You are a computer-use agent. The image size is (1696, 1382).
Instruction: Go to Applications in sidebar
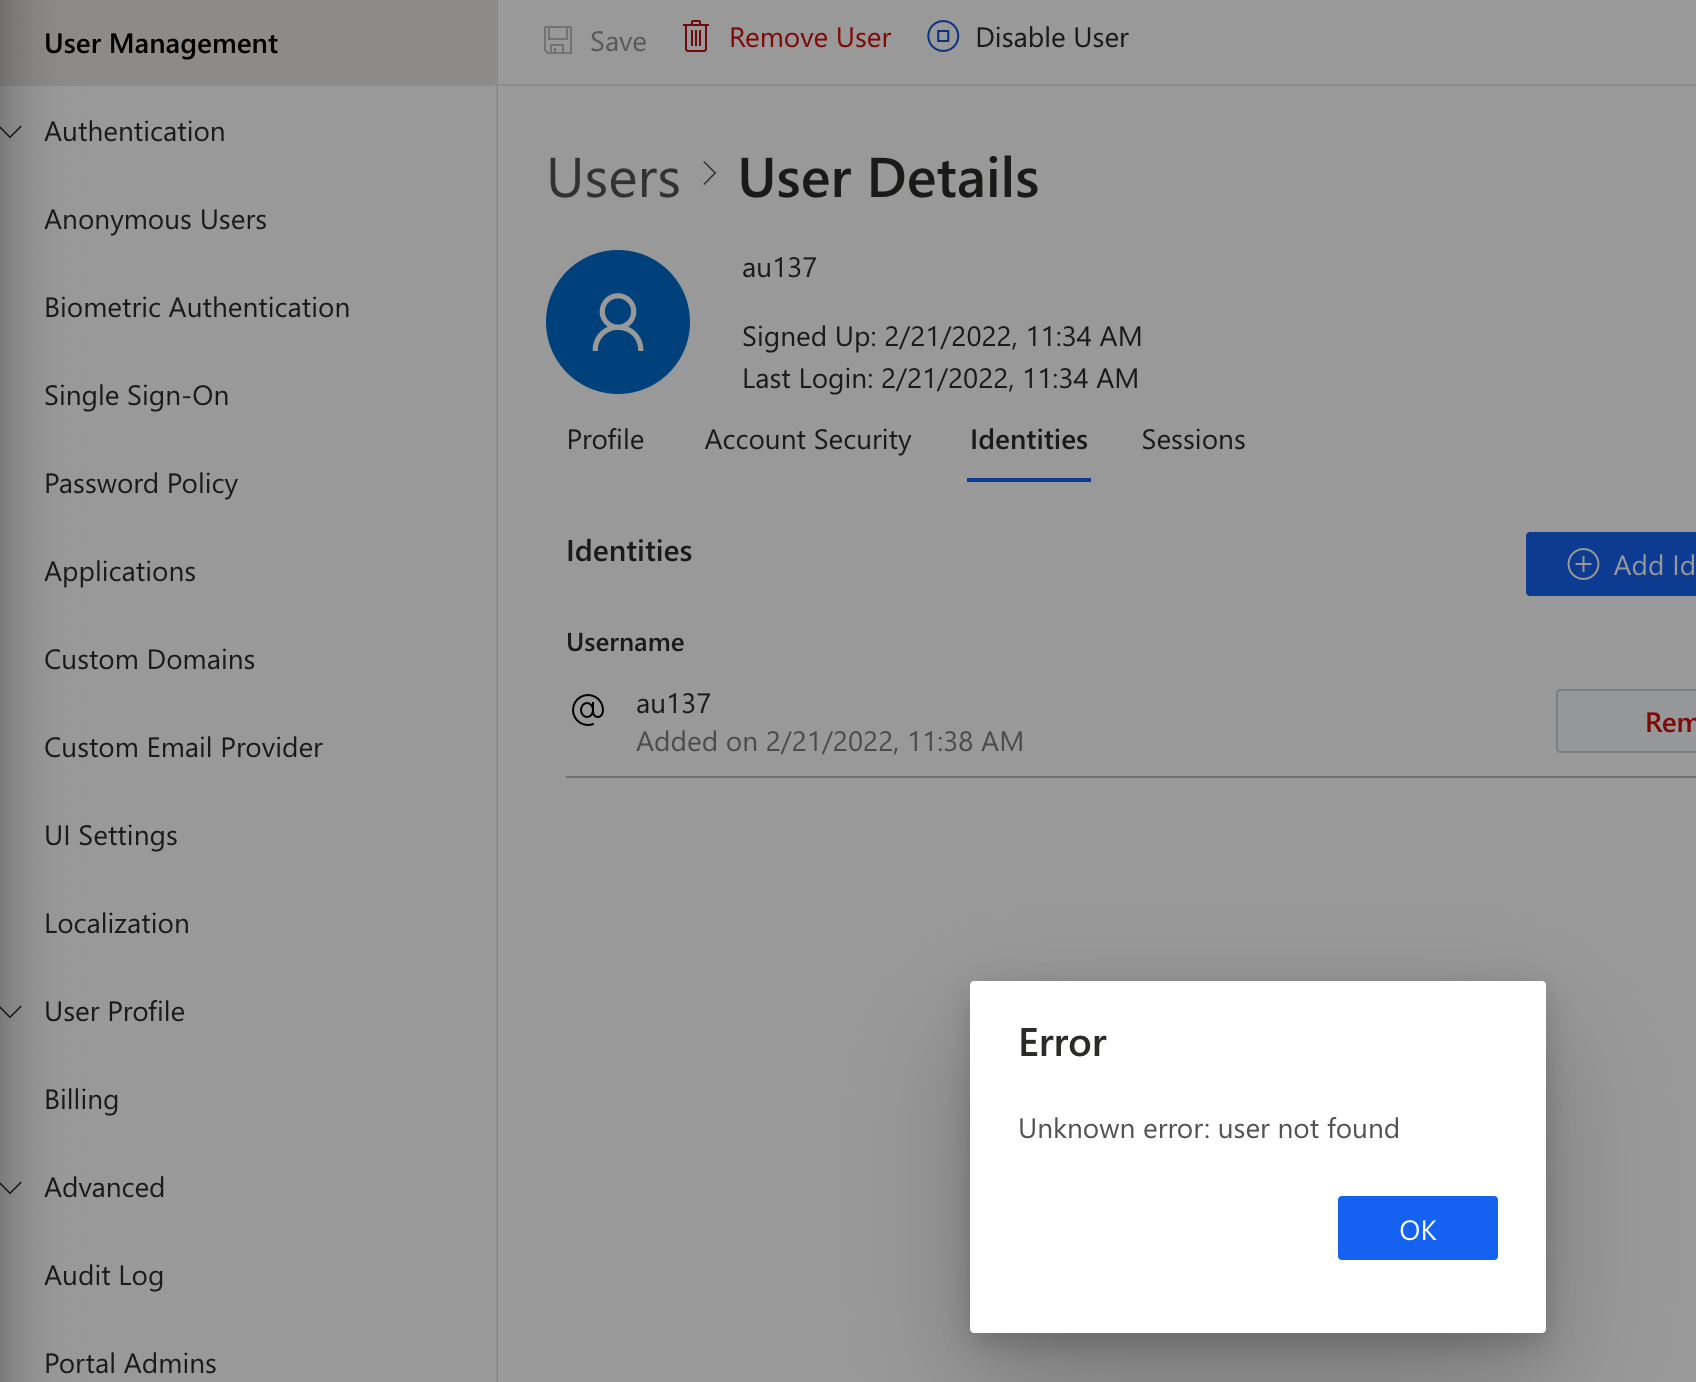click(120, 572)
